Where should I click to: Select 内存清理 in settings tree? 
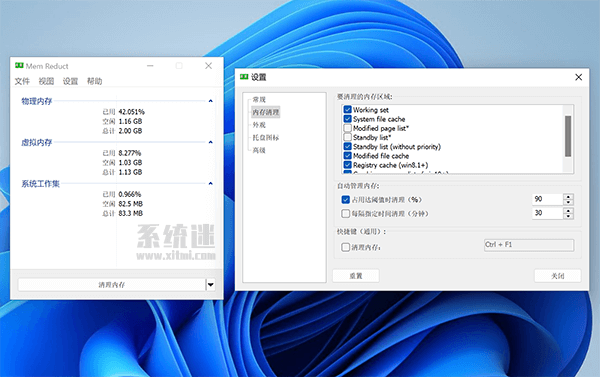coord(266,112)
